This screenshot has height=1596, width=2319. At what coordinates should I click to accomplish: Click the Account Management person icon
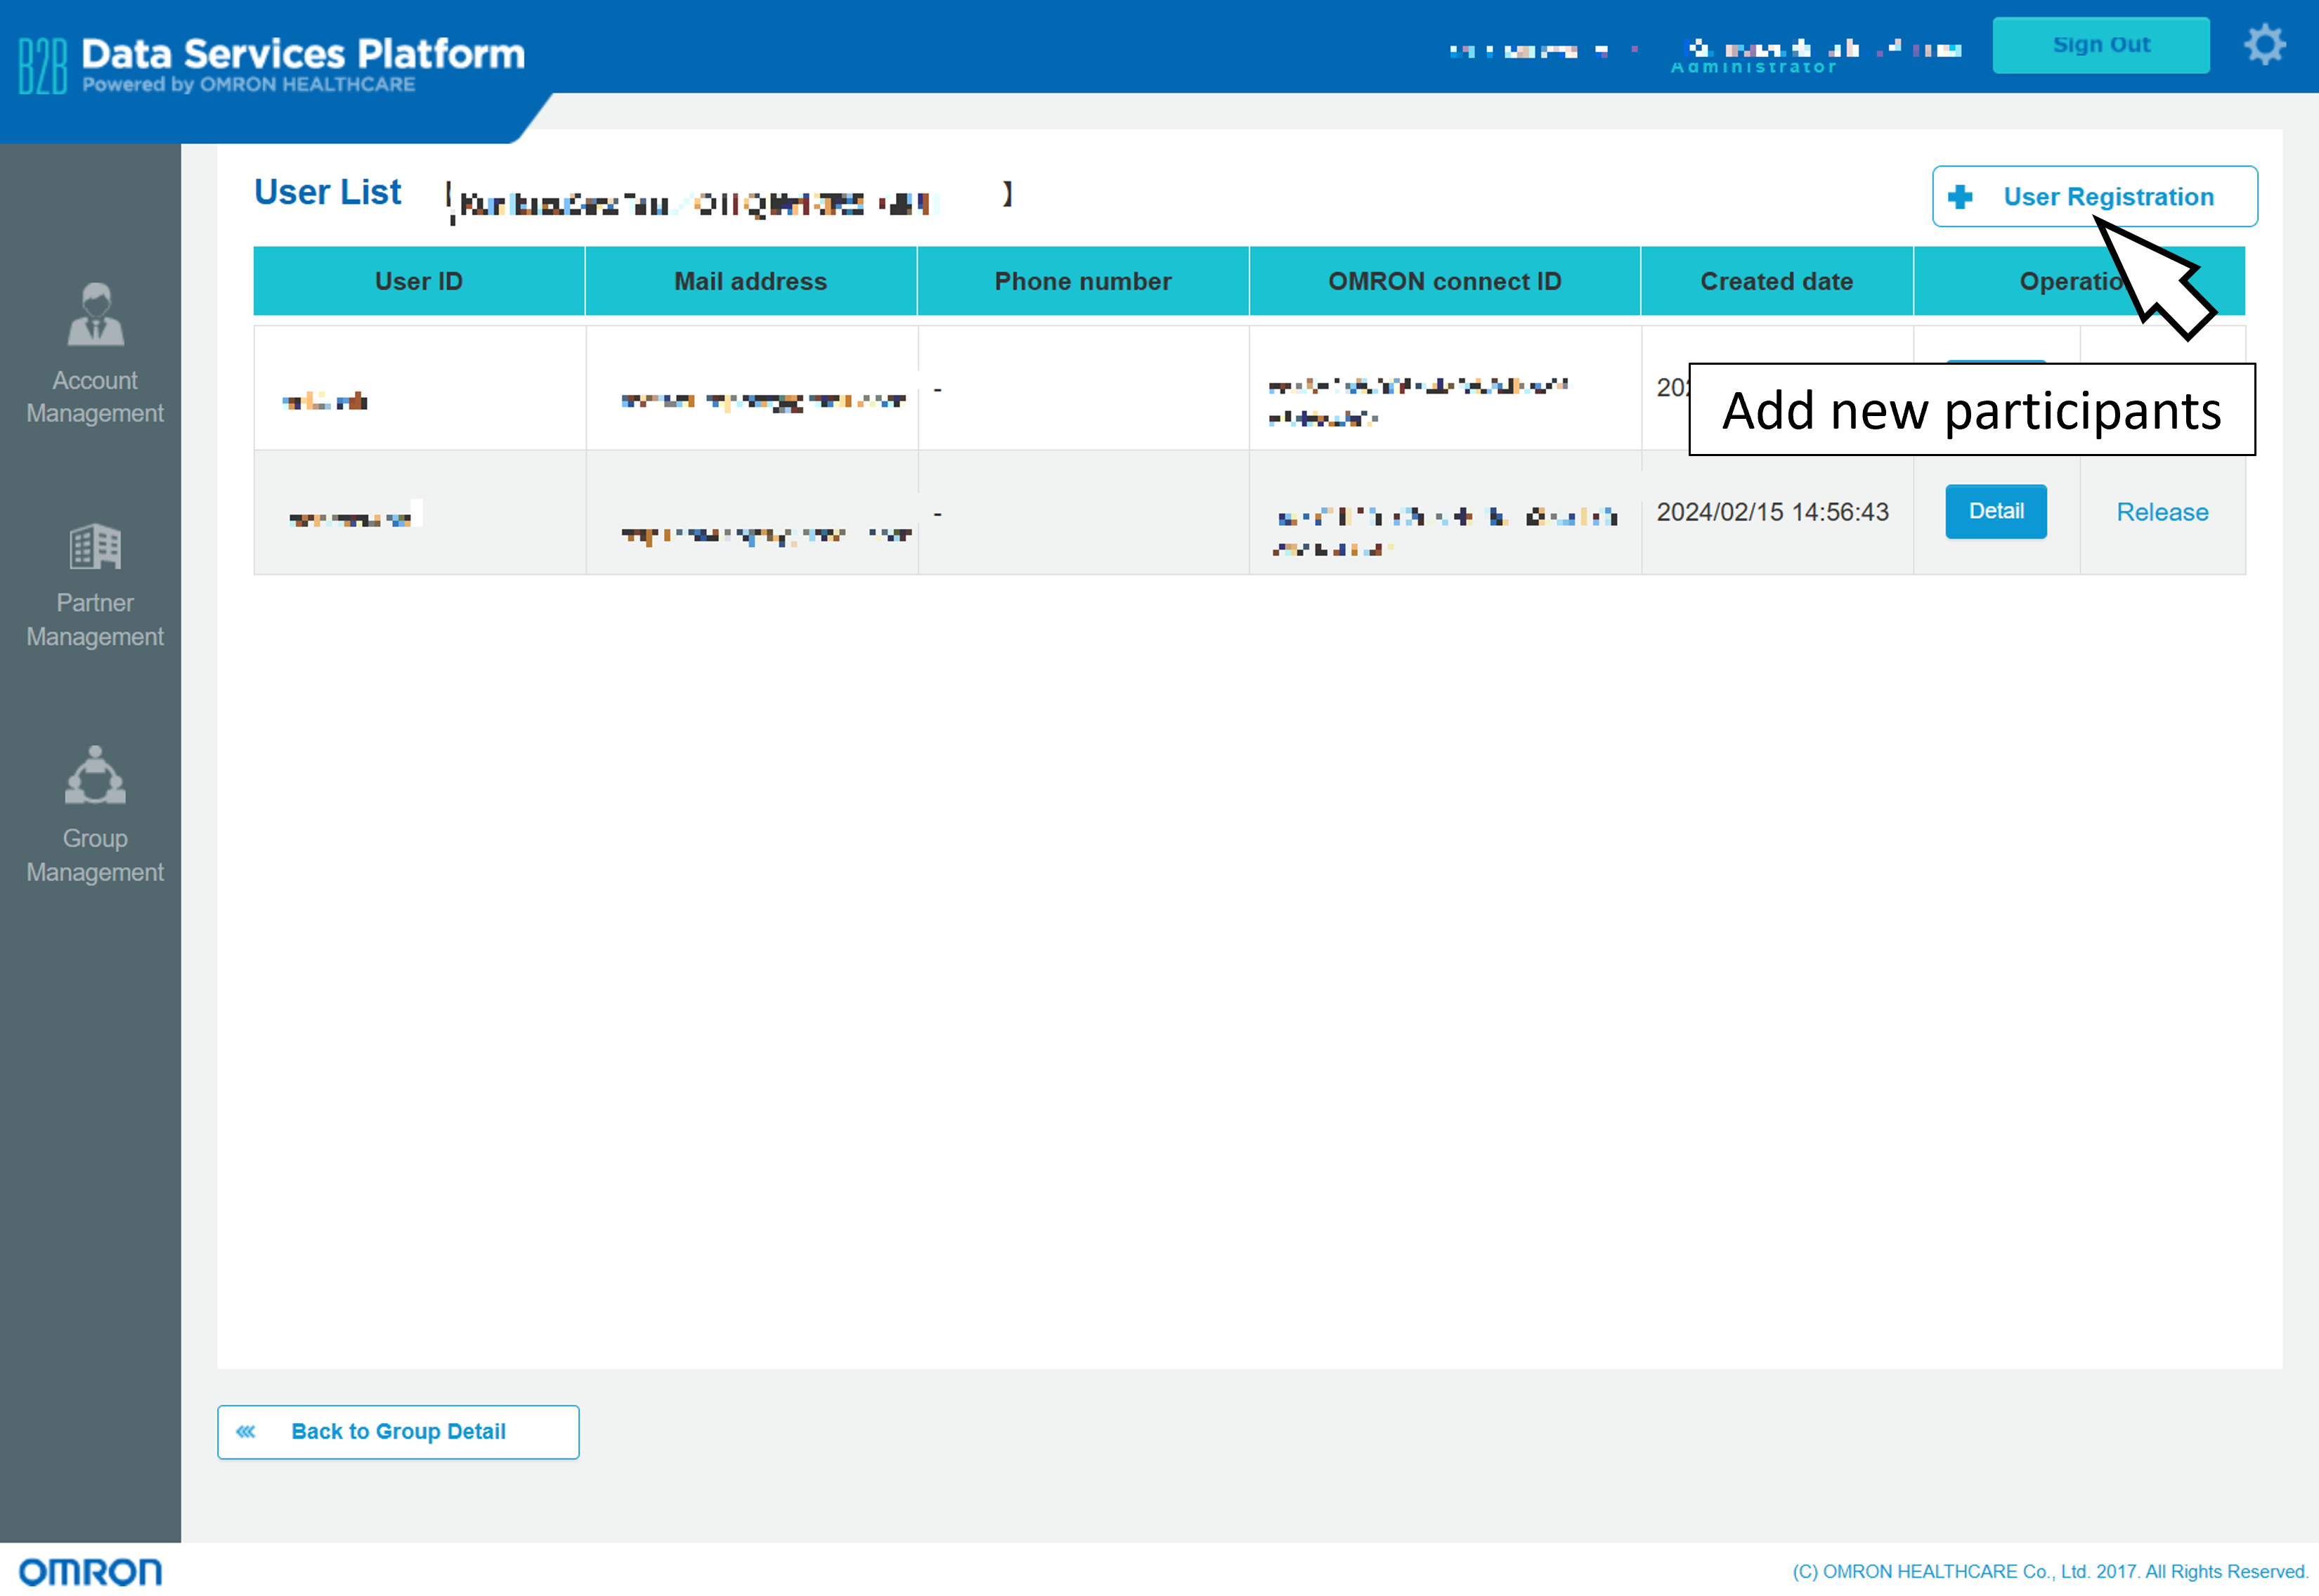tap(95, 314)
